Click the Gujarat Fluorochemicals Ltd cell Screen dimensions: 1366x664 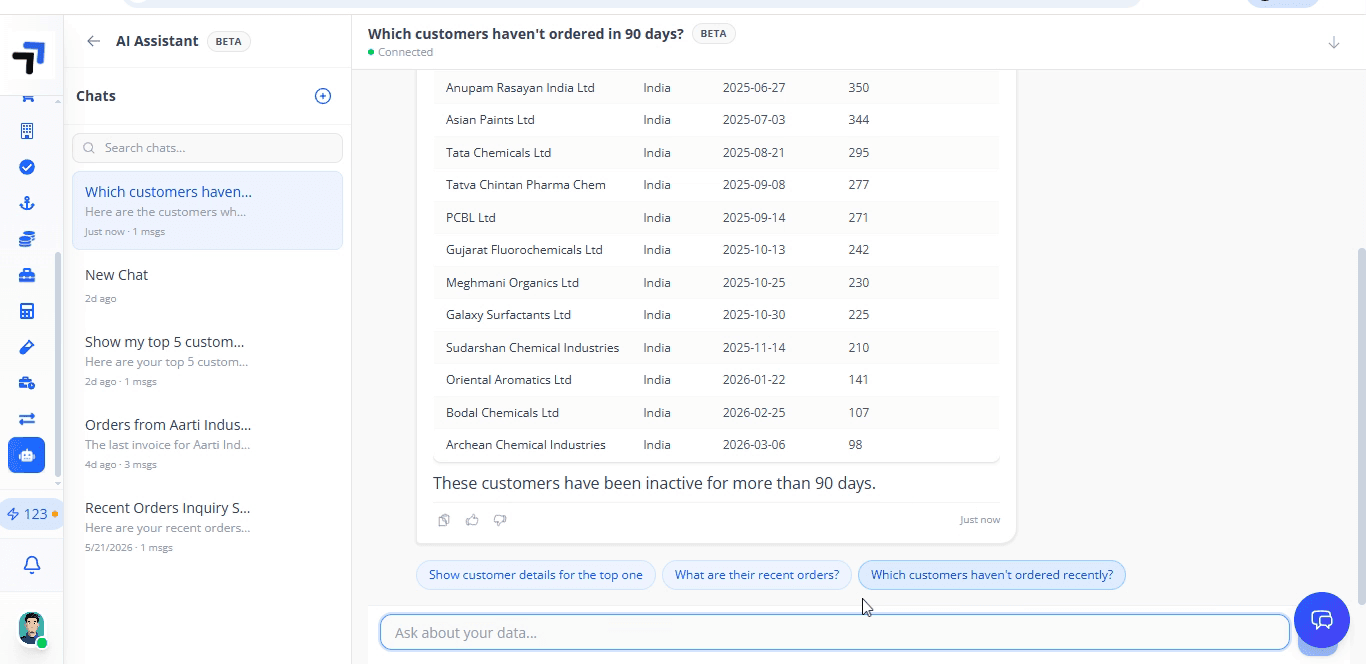524,250
